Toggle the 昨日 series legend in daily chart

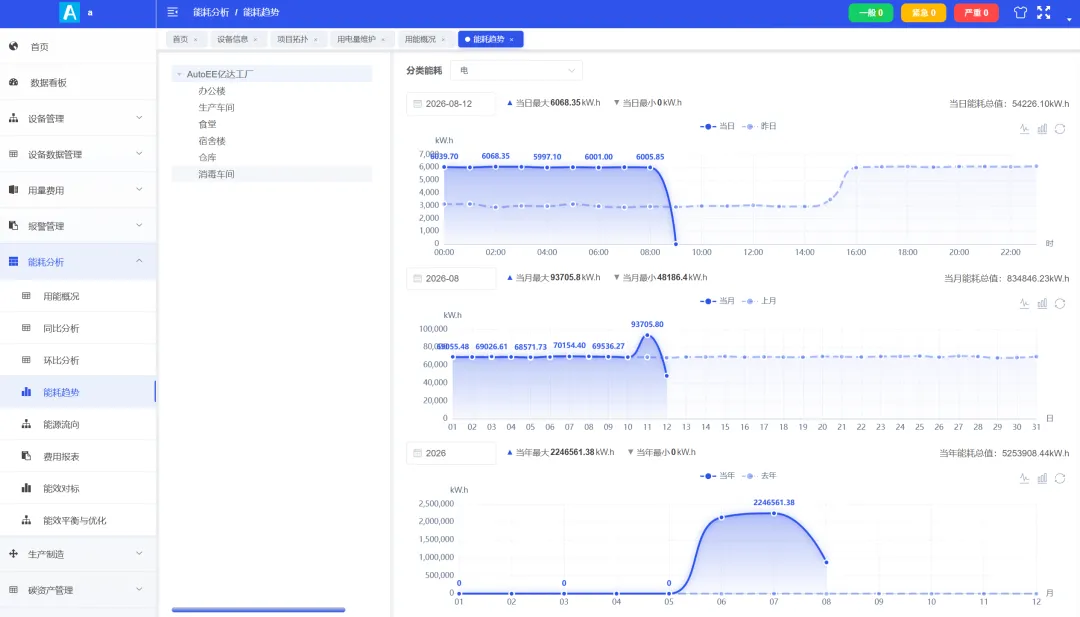(x=759, y=126)
